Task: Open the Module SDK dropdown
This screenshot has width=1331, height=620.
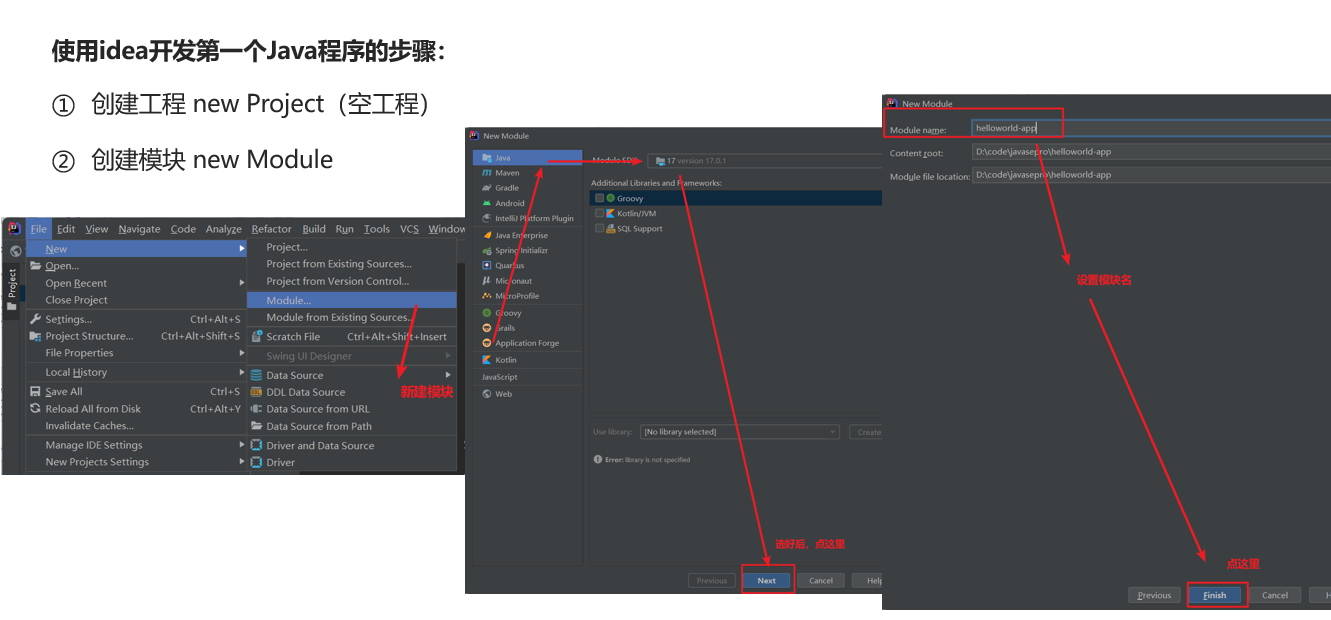Action: coord(764,160)
